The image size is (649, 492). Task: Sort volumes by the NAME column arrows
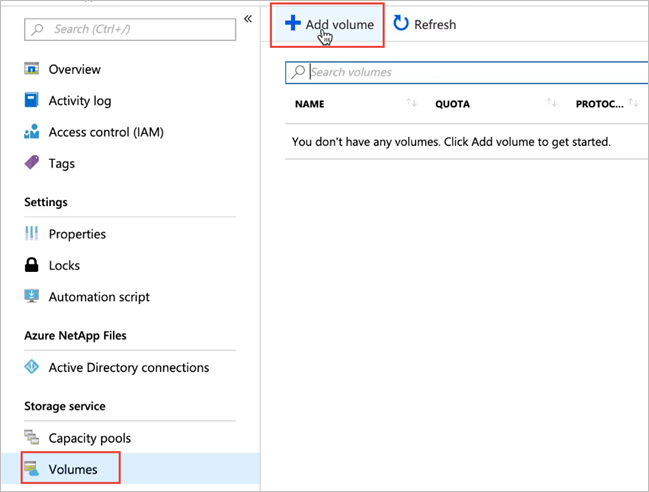point(411,104)
